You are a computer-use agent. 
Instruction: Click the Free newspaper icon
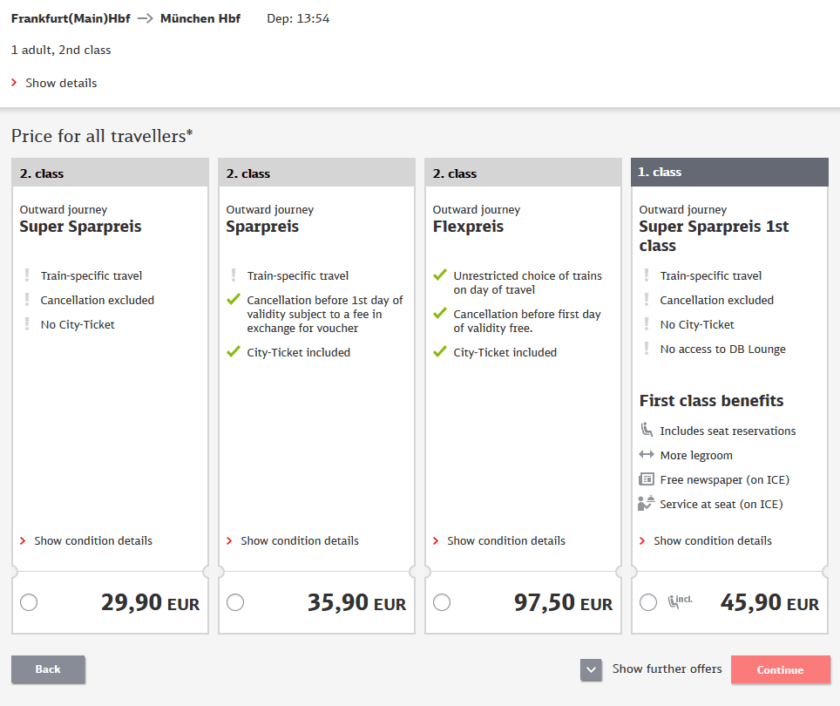tap(646, 480)
